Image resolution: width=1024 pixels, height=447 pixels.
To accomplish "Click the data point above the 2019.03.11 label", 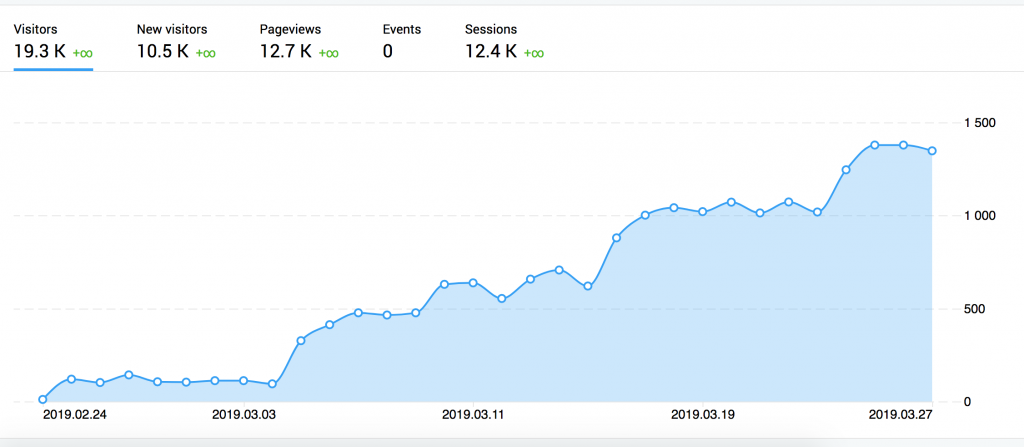I will (x=473, y=283).
